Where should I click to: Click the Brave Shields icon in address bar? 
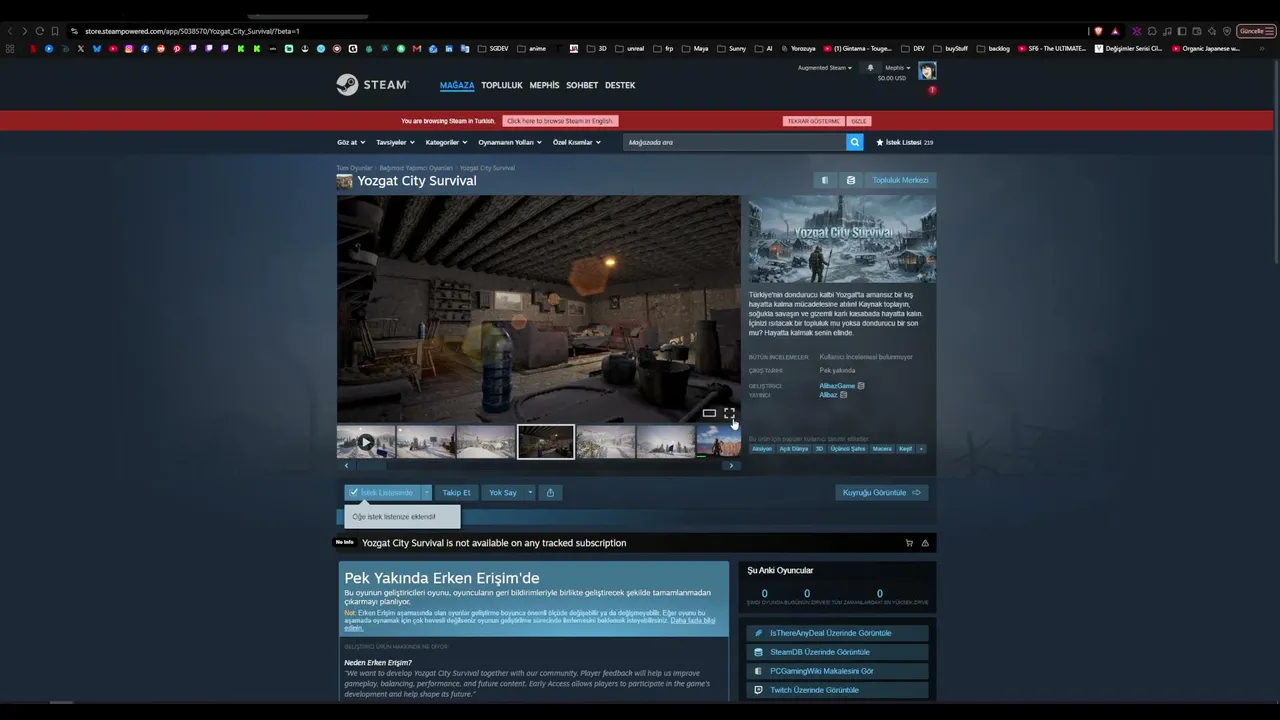click(1099, 31)
